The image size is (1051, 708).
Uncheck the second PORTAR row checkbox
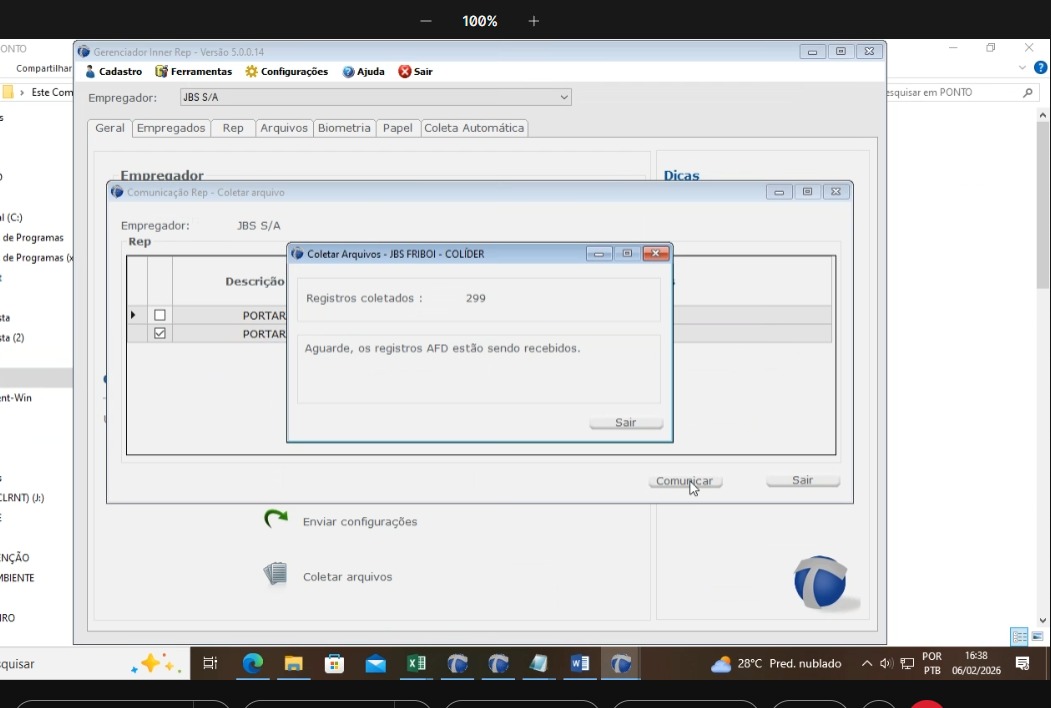160,333
